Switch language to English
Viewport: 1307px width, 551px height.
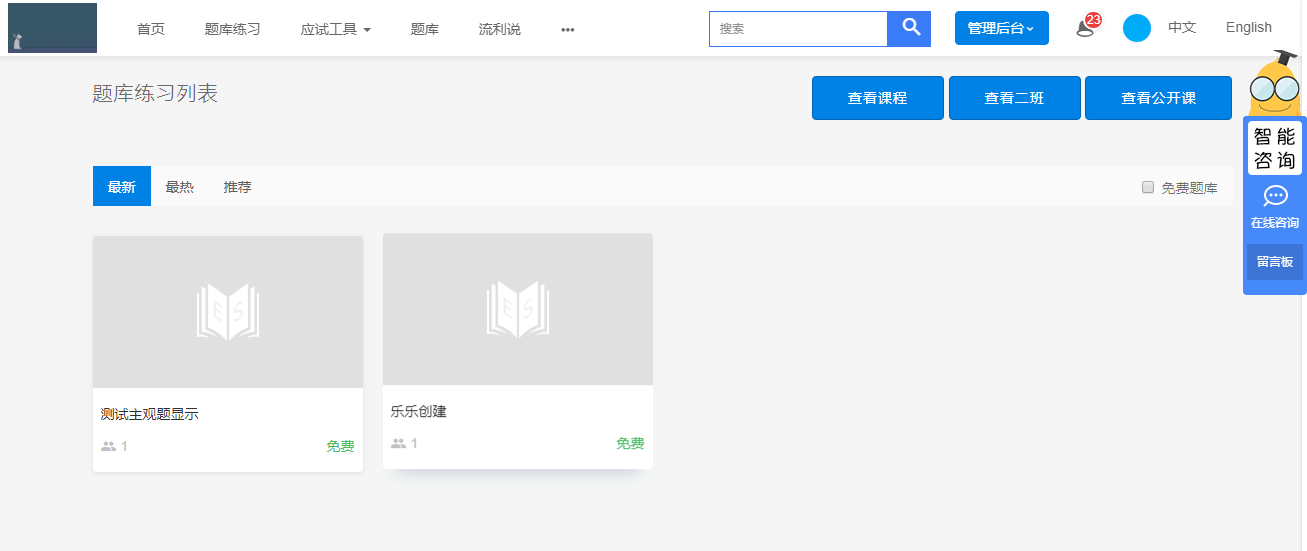pos(1248,27)
